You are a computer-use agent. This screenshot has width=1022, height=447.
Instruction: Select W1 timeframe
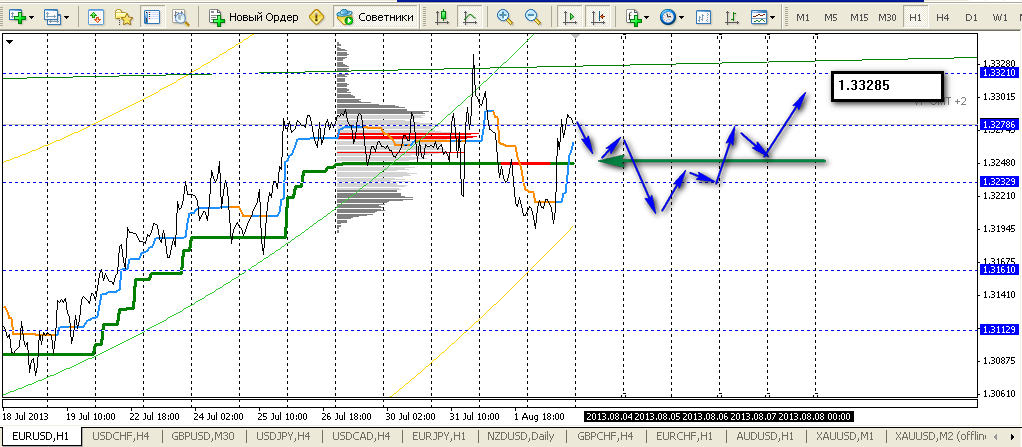1000,18
